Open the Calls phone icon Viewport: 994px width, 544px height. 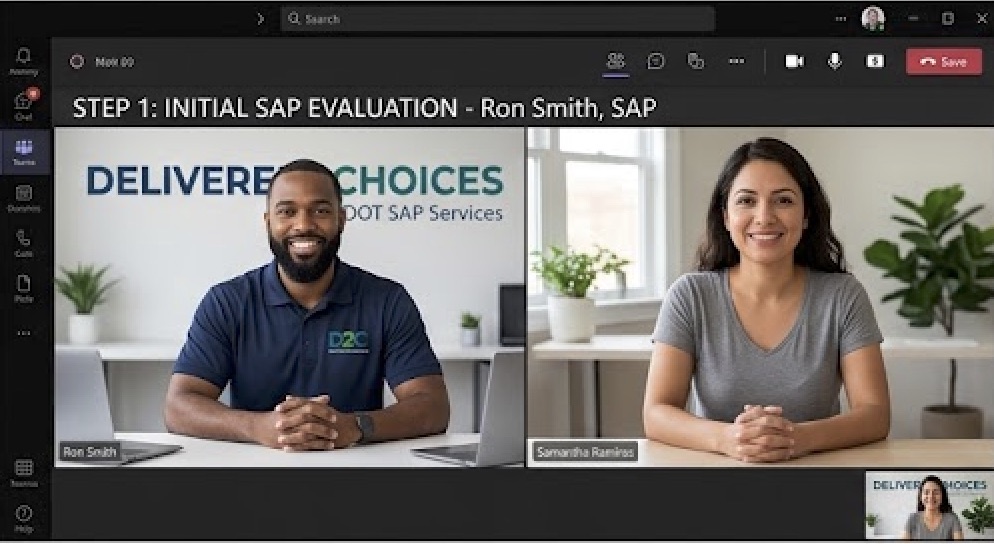23,243
